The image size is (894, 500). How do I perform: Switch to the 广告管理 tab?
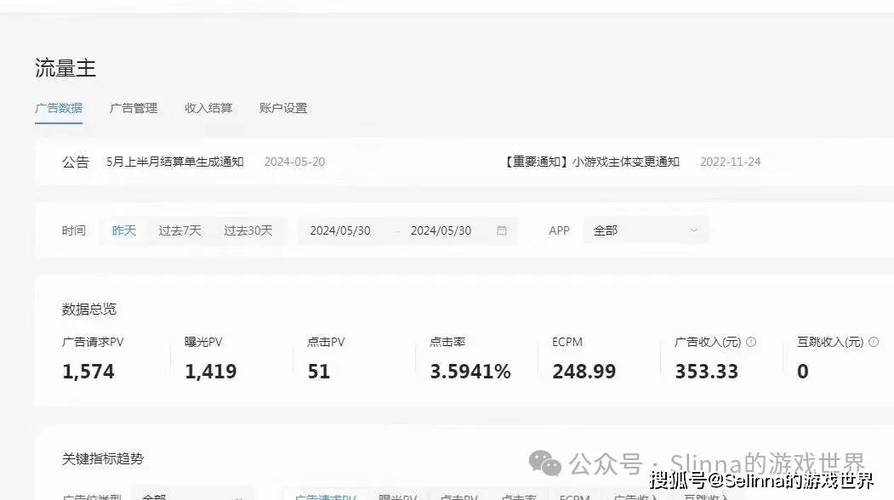[133, 108]
